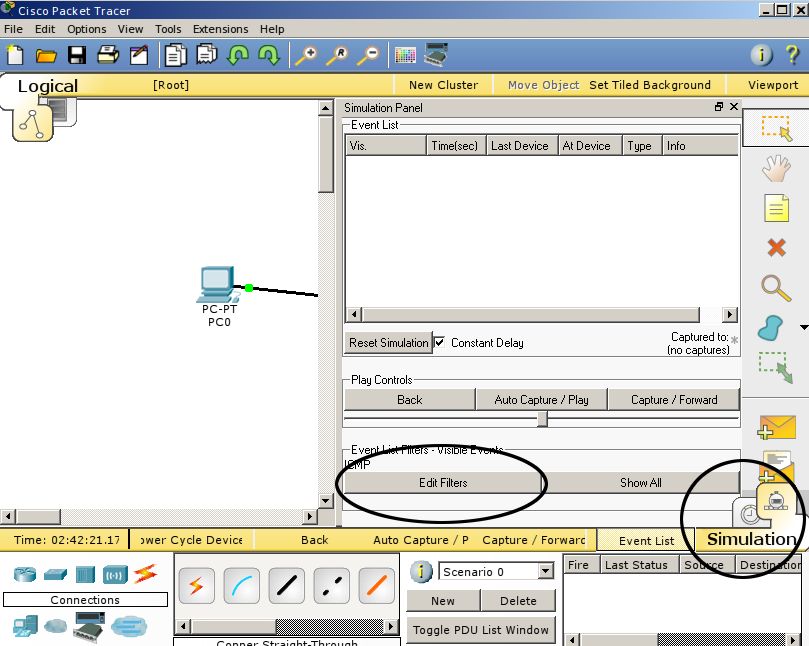
Task: Click the New scenario button
Action: coord(443,601)
